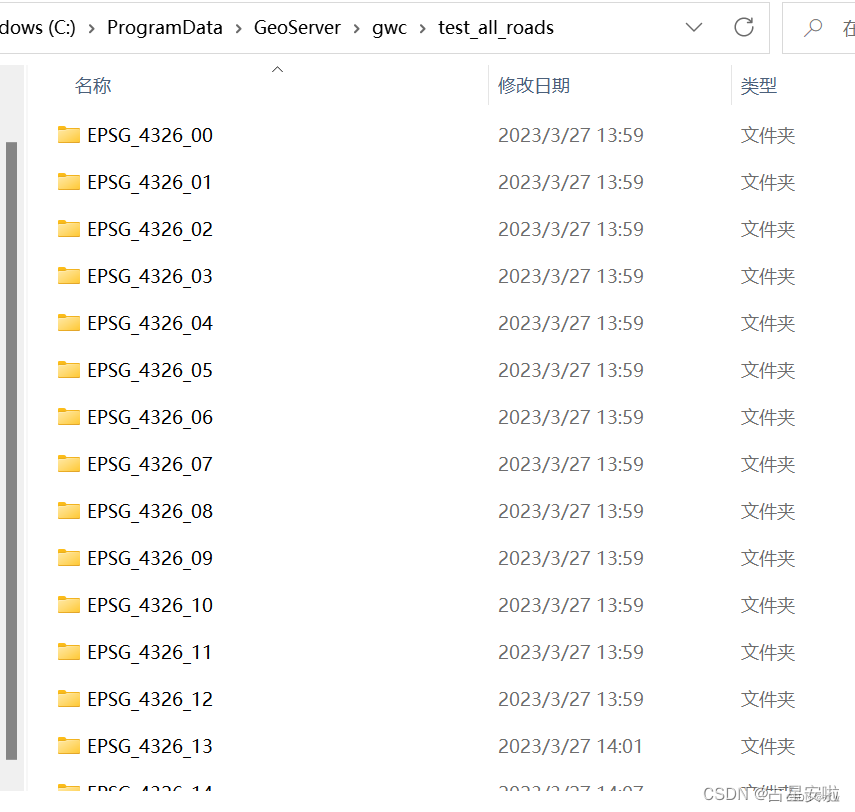Image resolution: width=855 pixels, height=812 pixels.
Task: Select the folder name EPSG_4326_04
Action: point(150,323)
